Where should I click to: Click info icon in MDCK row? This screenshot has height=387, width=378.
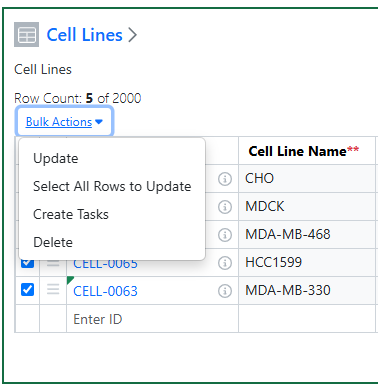[x=225, y=207]
